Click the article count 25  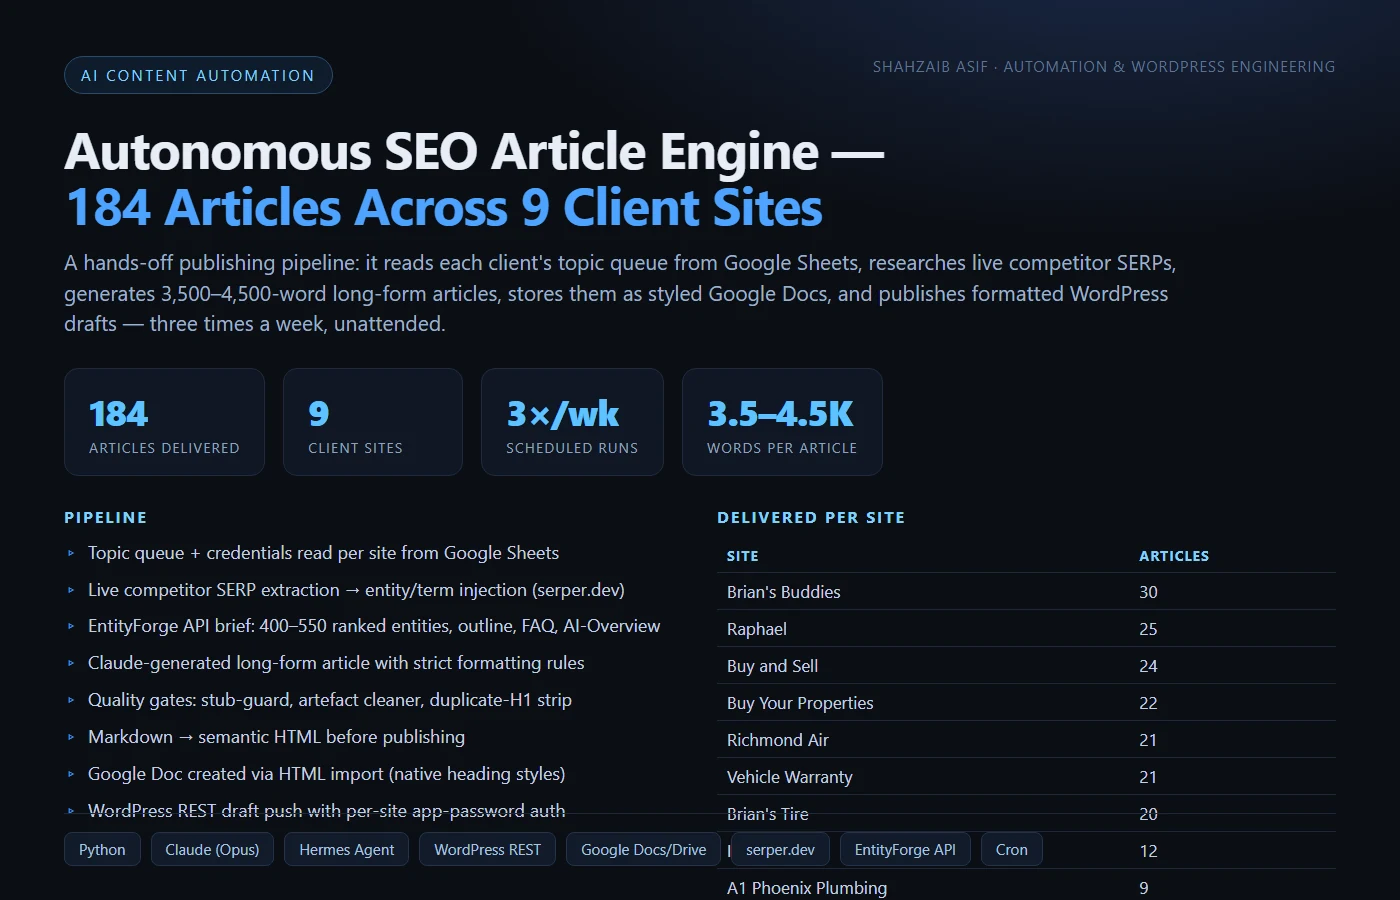(x=1148, y=629)
